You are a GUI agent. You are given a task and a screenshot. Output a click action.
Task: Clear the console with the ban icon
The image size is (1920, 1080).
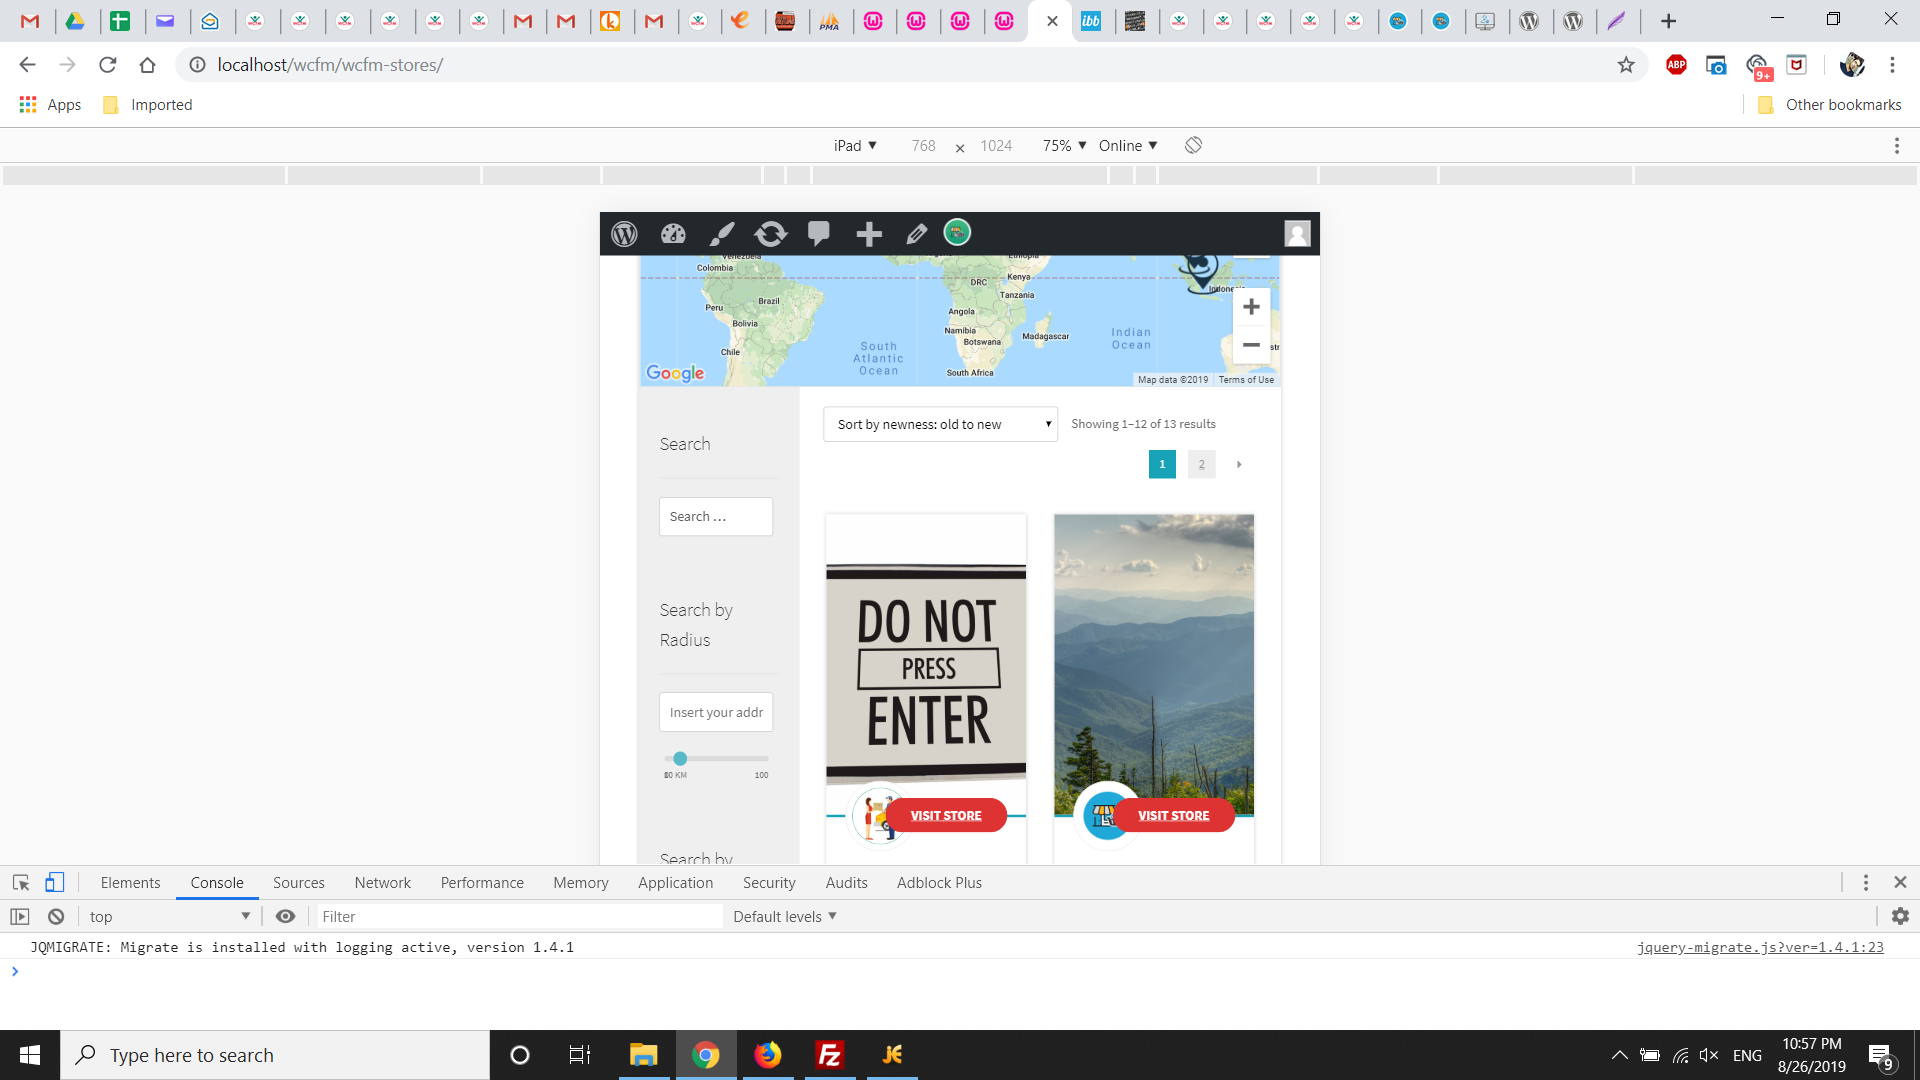click(56, 917)
